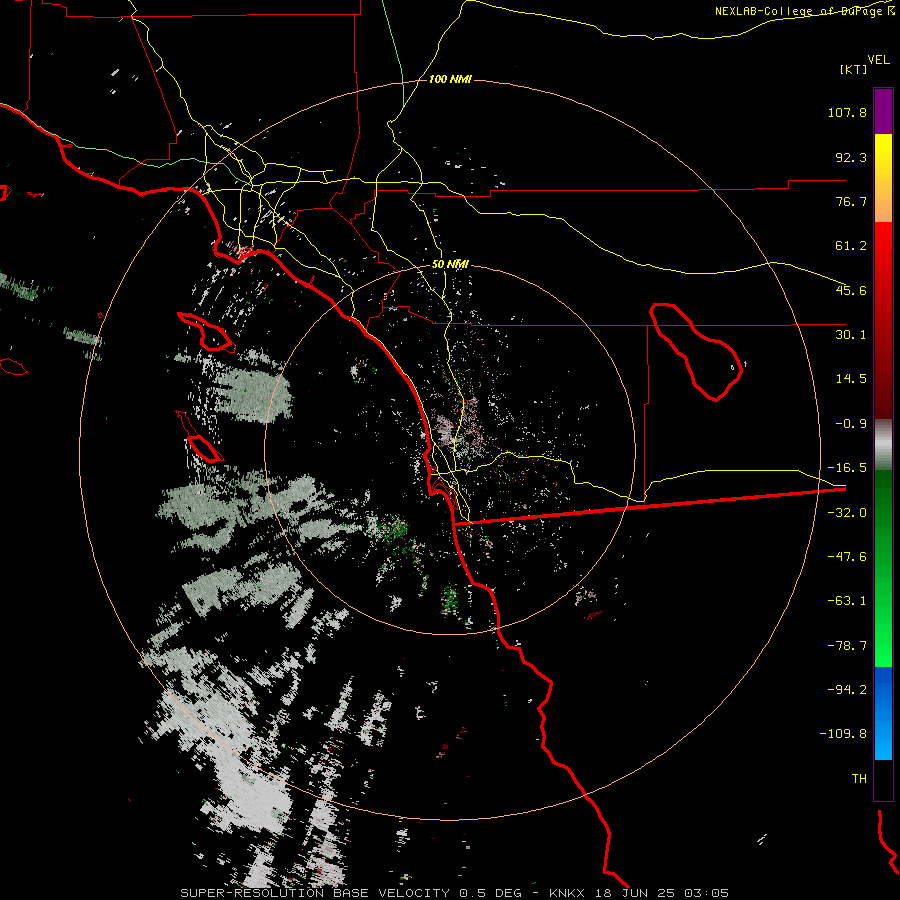This screenshot has width=900, height=900.
Task: Click the TH legend label
Action: point(859,779)
